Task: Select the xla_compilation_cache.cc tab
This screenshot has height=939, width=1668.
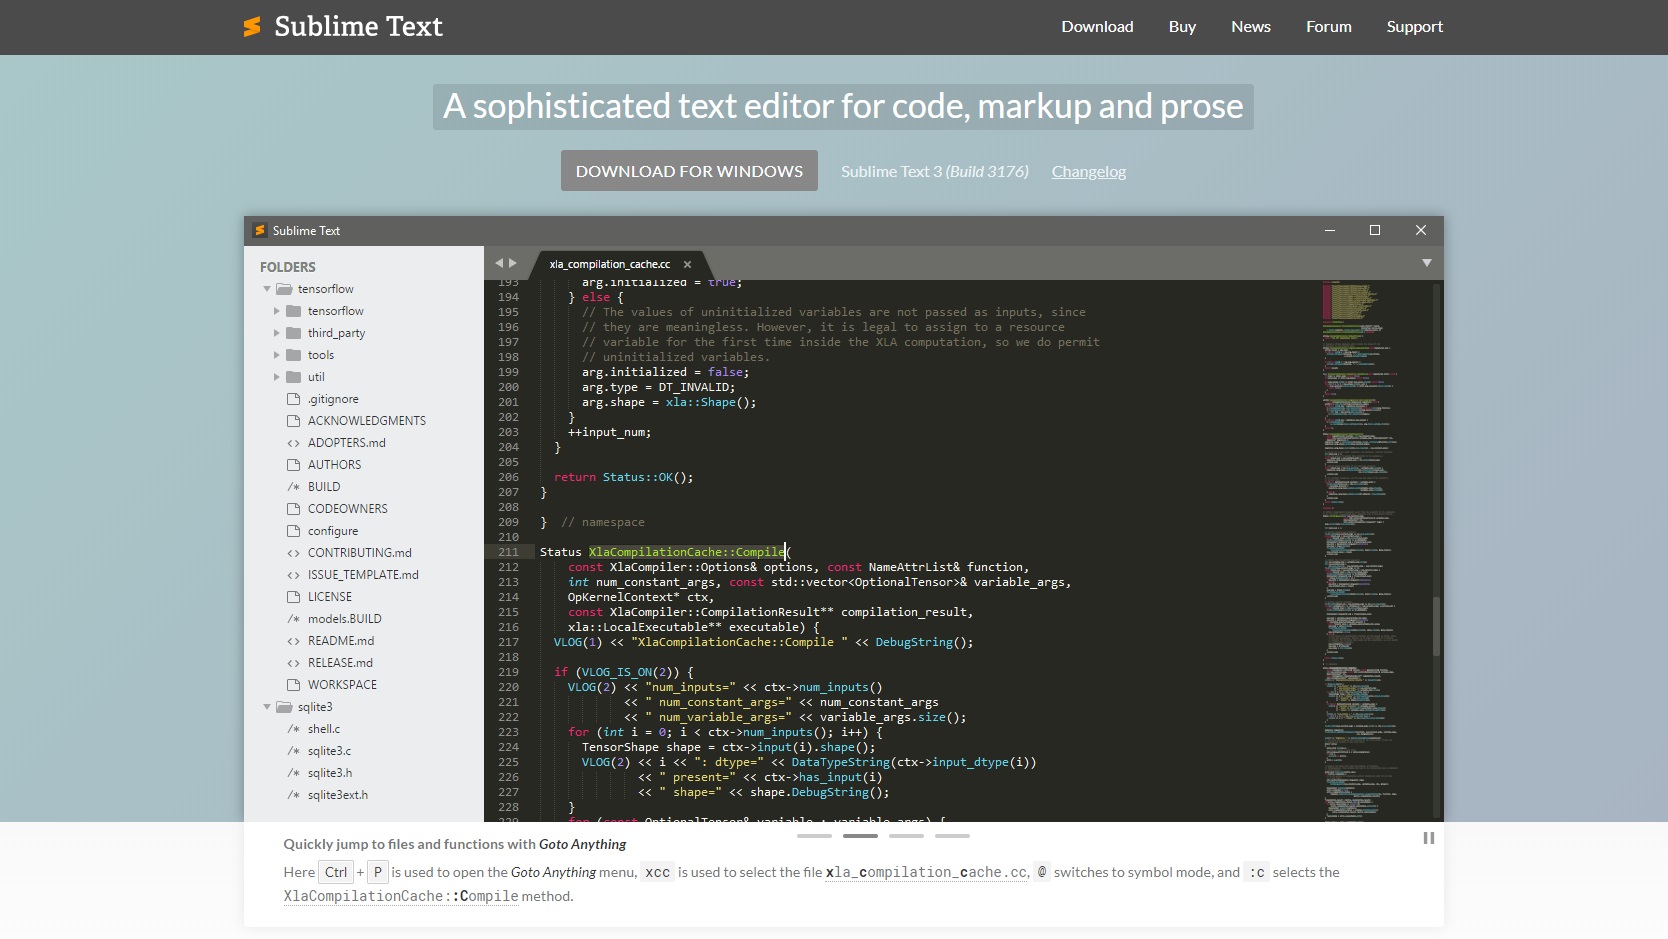Action: click(x=610, y=264)
